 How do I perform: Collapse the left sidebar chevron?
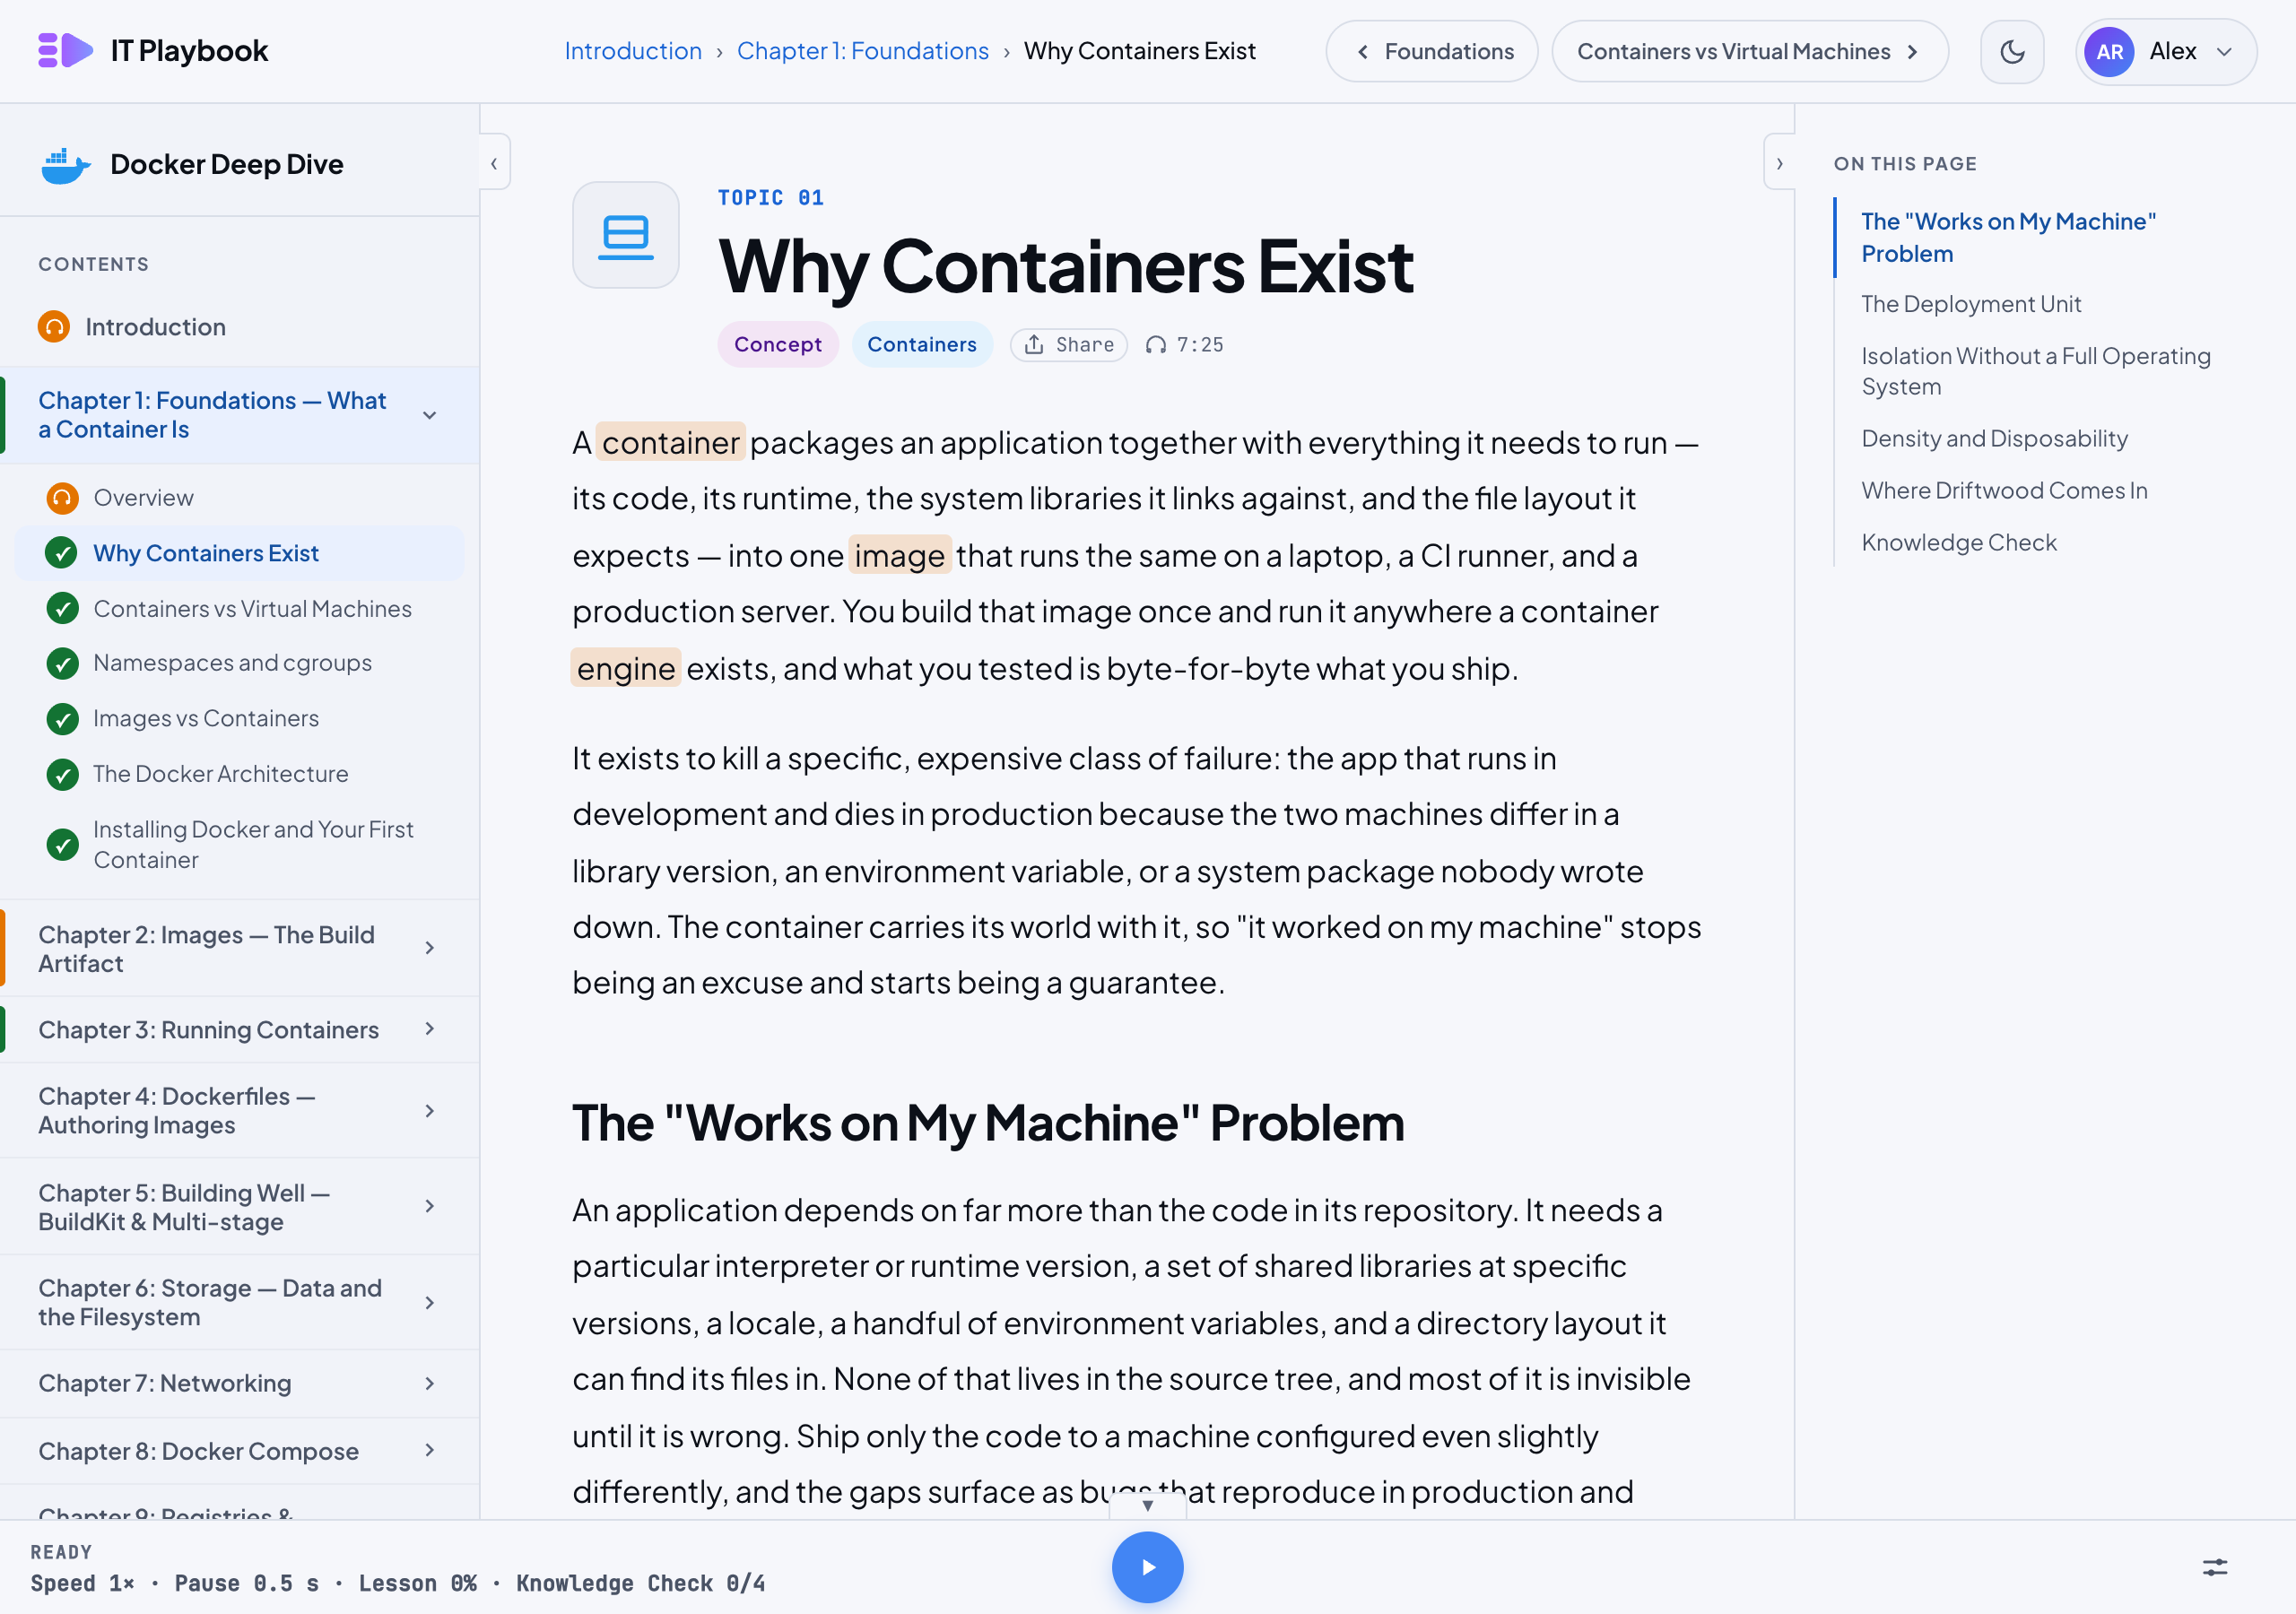click(494, 163)
